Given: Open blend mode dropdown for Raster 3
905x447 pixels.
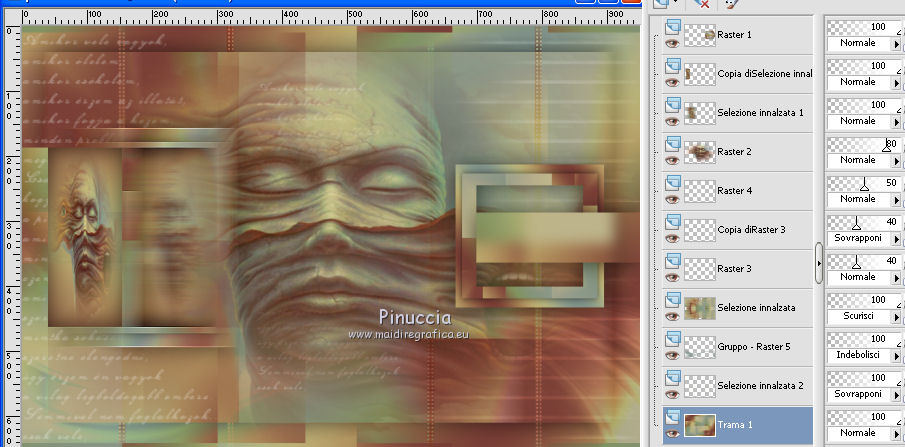Looking at the screenshot, I should pyautogui.click(x=896, y=278).
